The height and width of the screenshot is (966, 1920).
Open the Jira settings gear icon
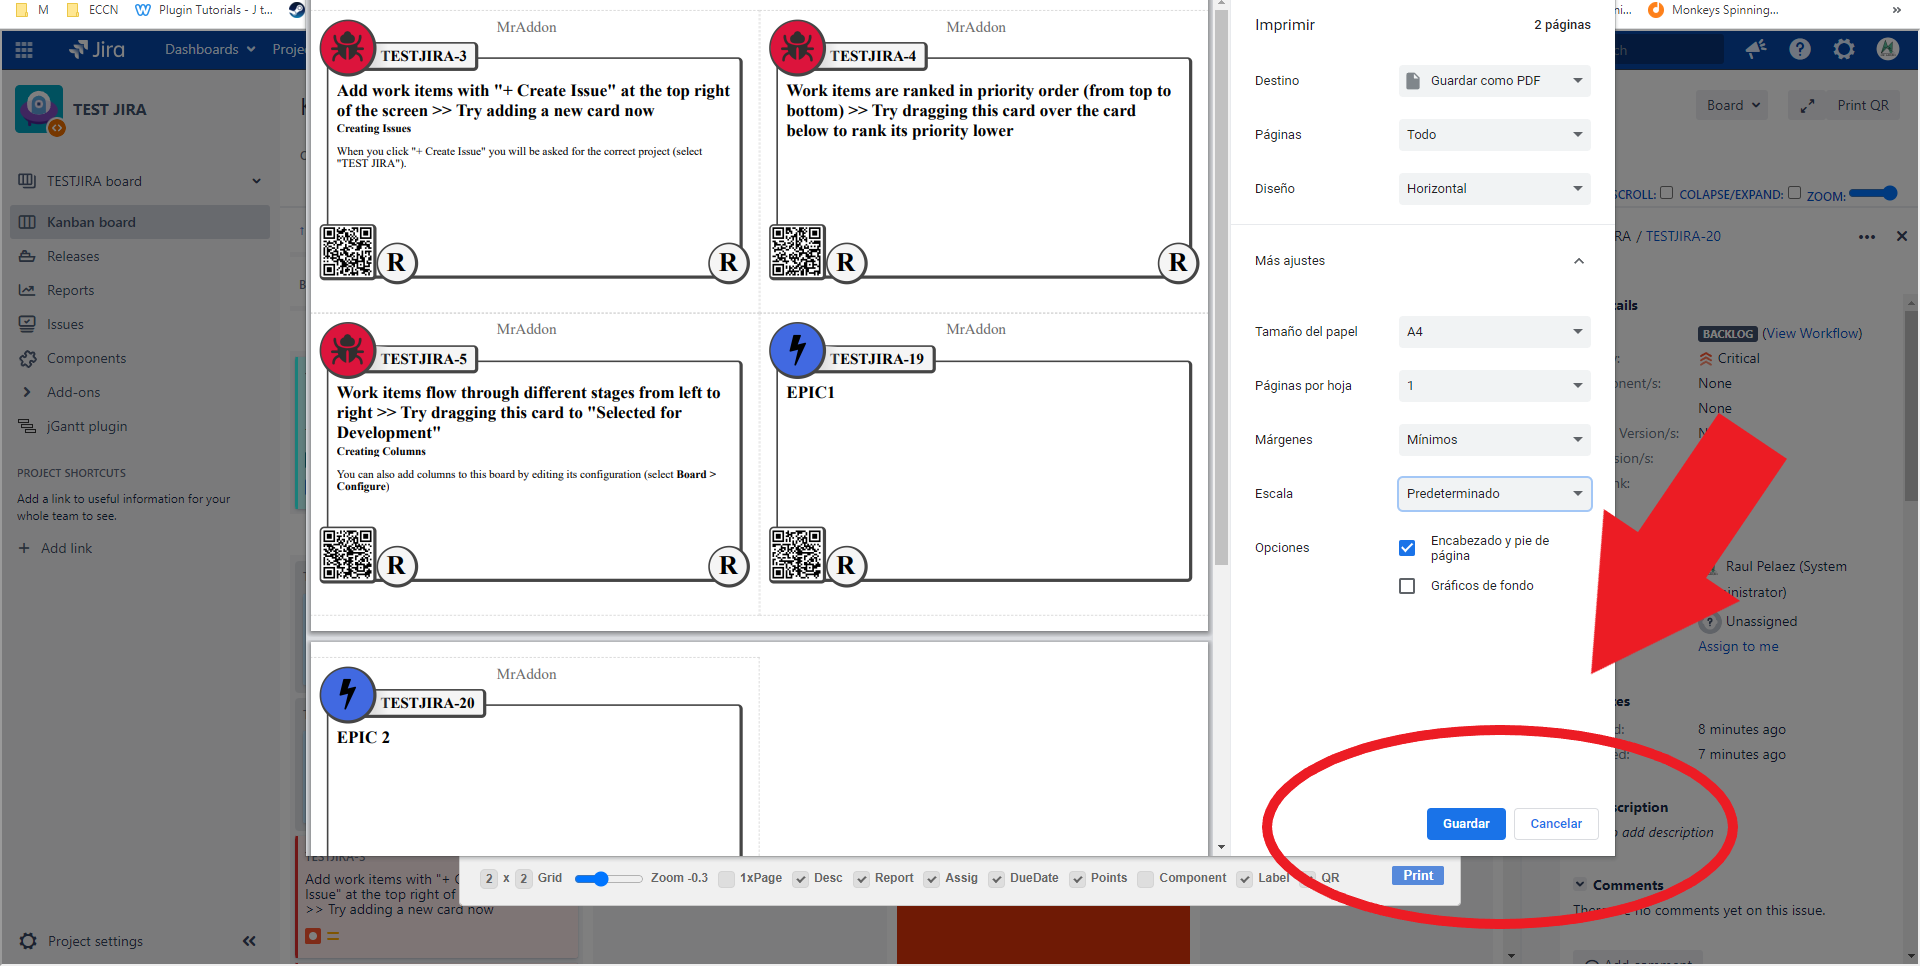1844,49
